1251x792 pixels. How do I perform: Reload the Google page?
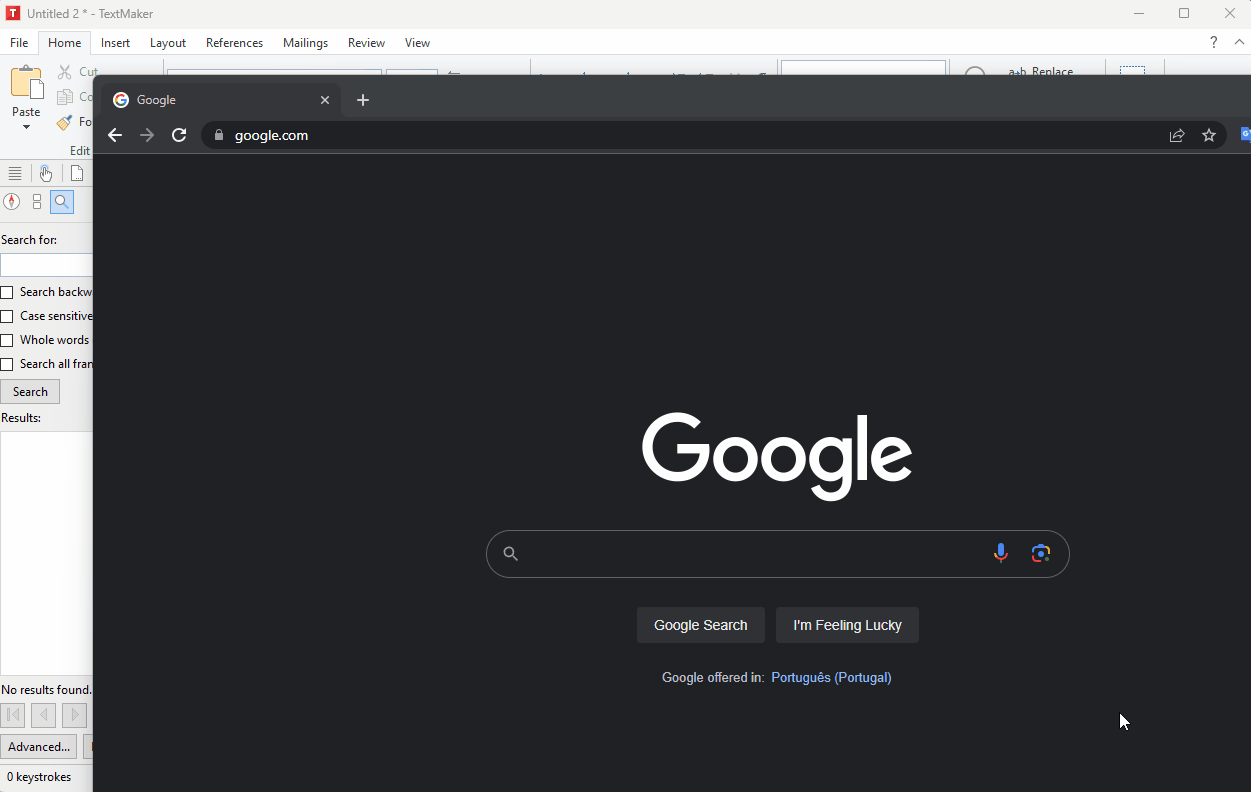coord(179,135)
